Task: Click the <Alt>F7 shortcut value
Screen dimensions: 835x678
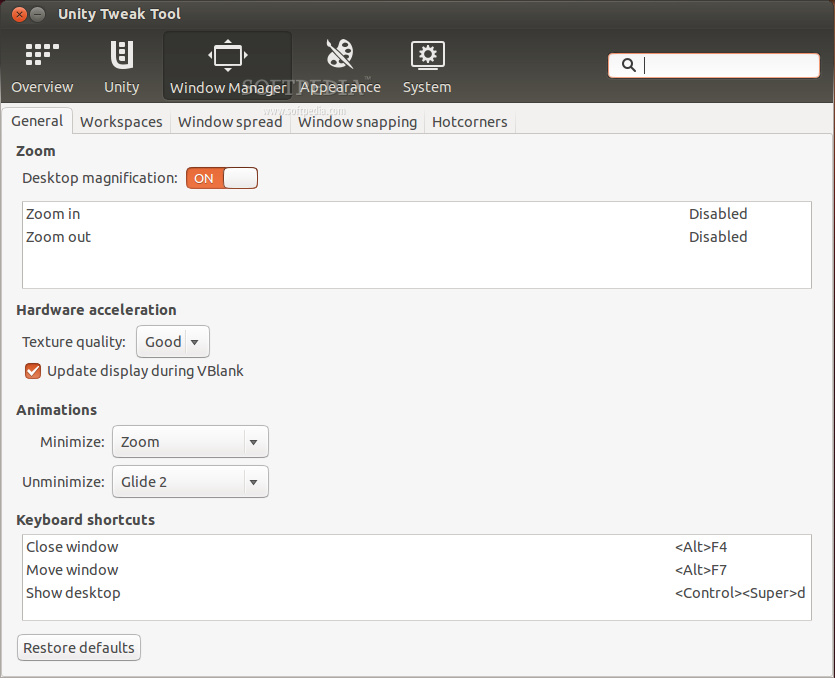Action: click(x=701, y=570)
